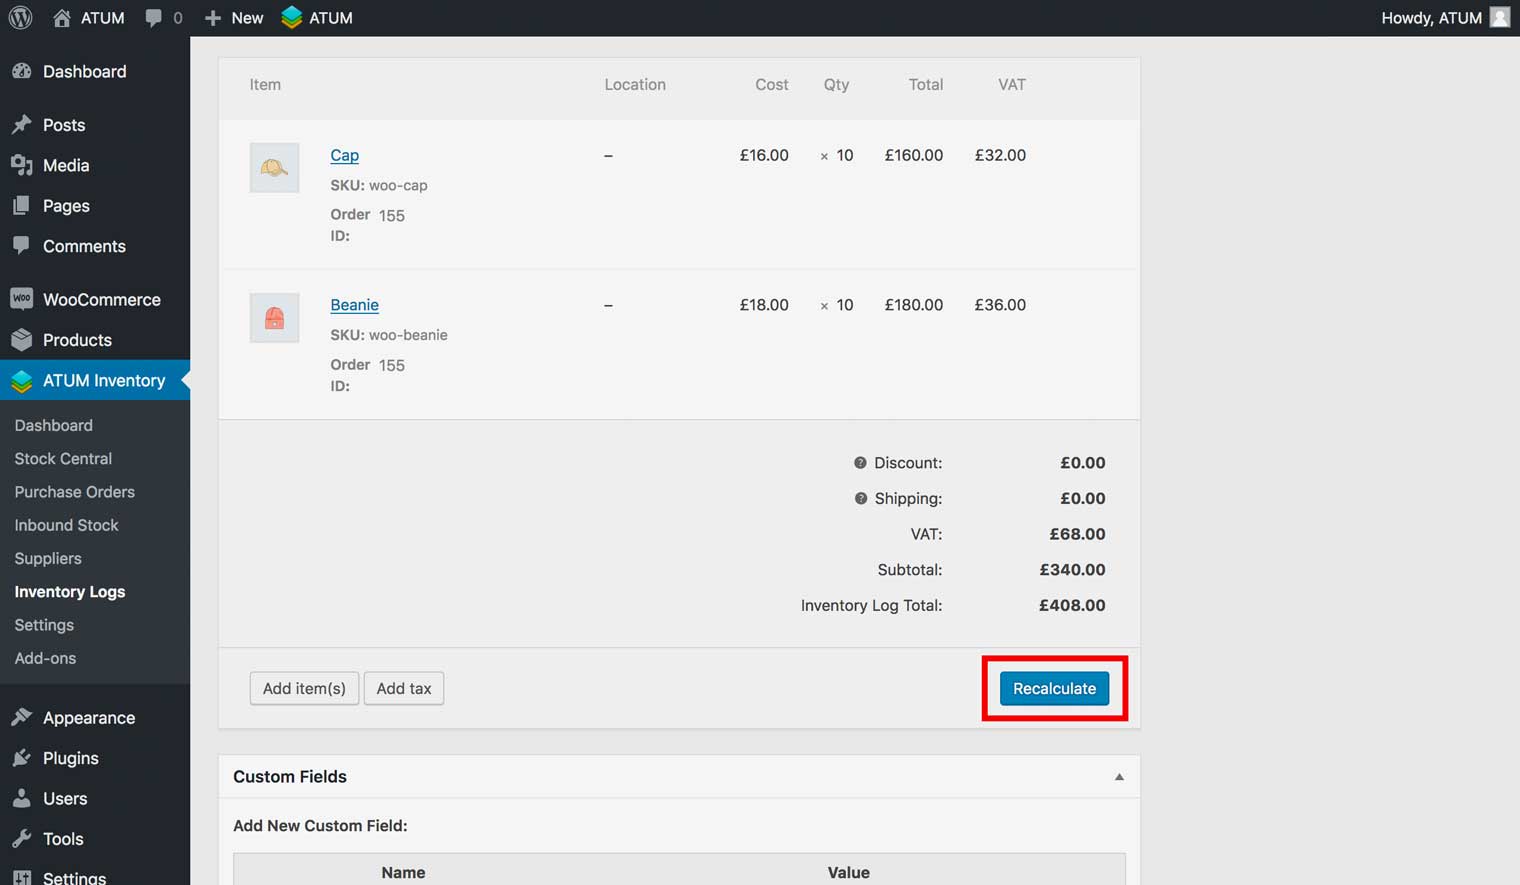Screen dimensions: 1520x885
Task: Click the Beanie product thumbnail image
Action: [274, 318]
